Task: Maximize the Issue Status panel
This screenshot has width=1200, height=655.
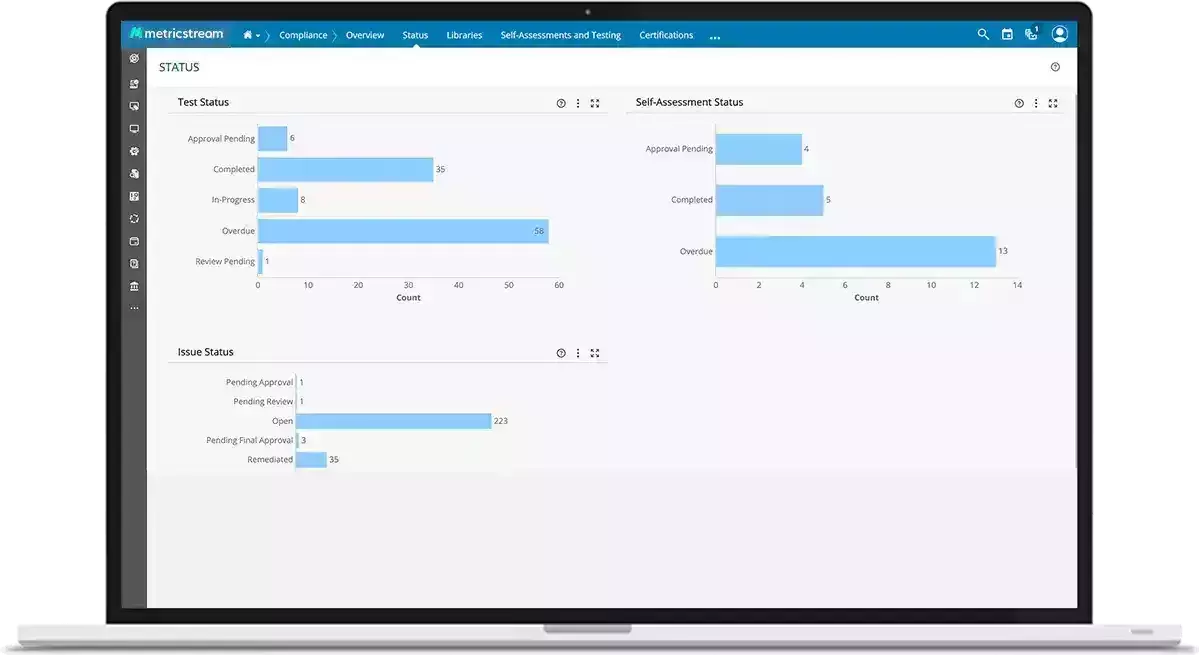Action: click(x=595, y=353)
